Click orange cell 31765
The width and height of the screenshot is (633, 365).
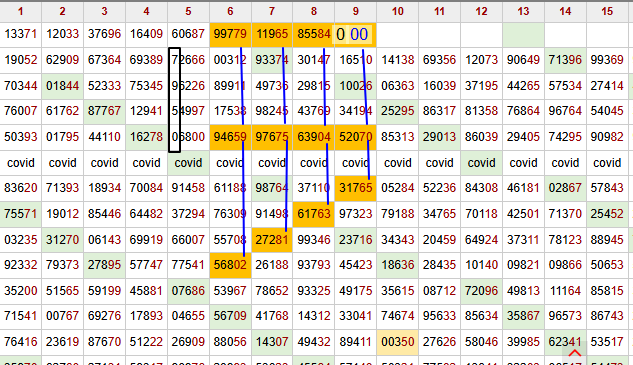tap(356, 188)
